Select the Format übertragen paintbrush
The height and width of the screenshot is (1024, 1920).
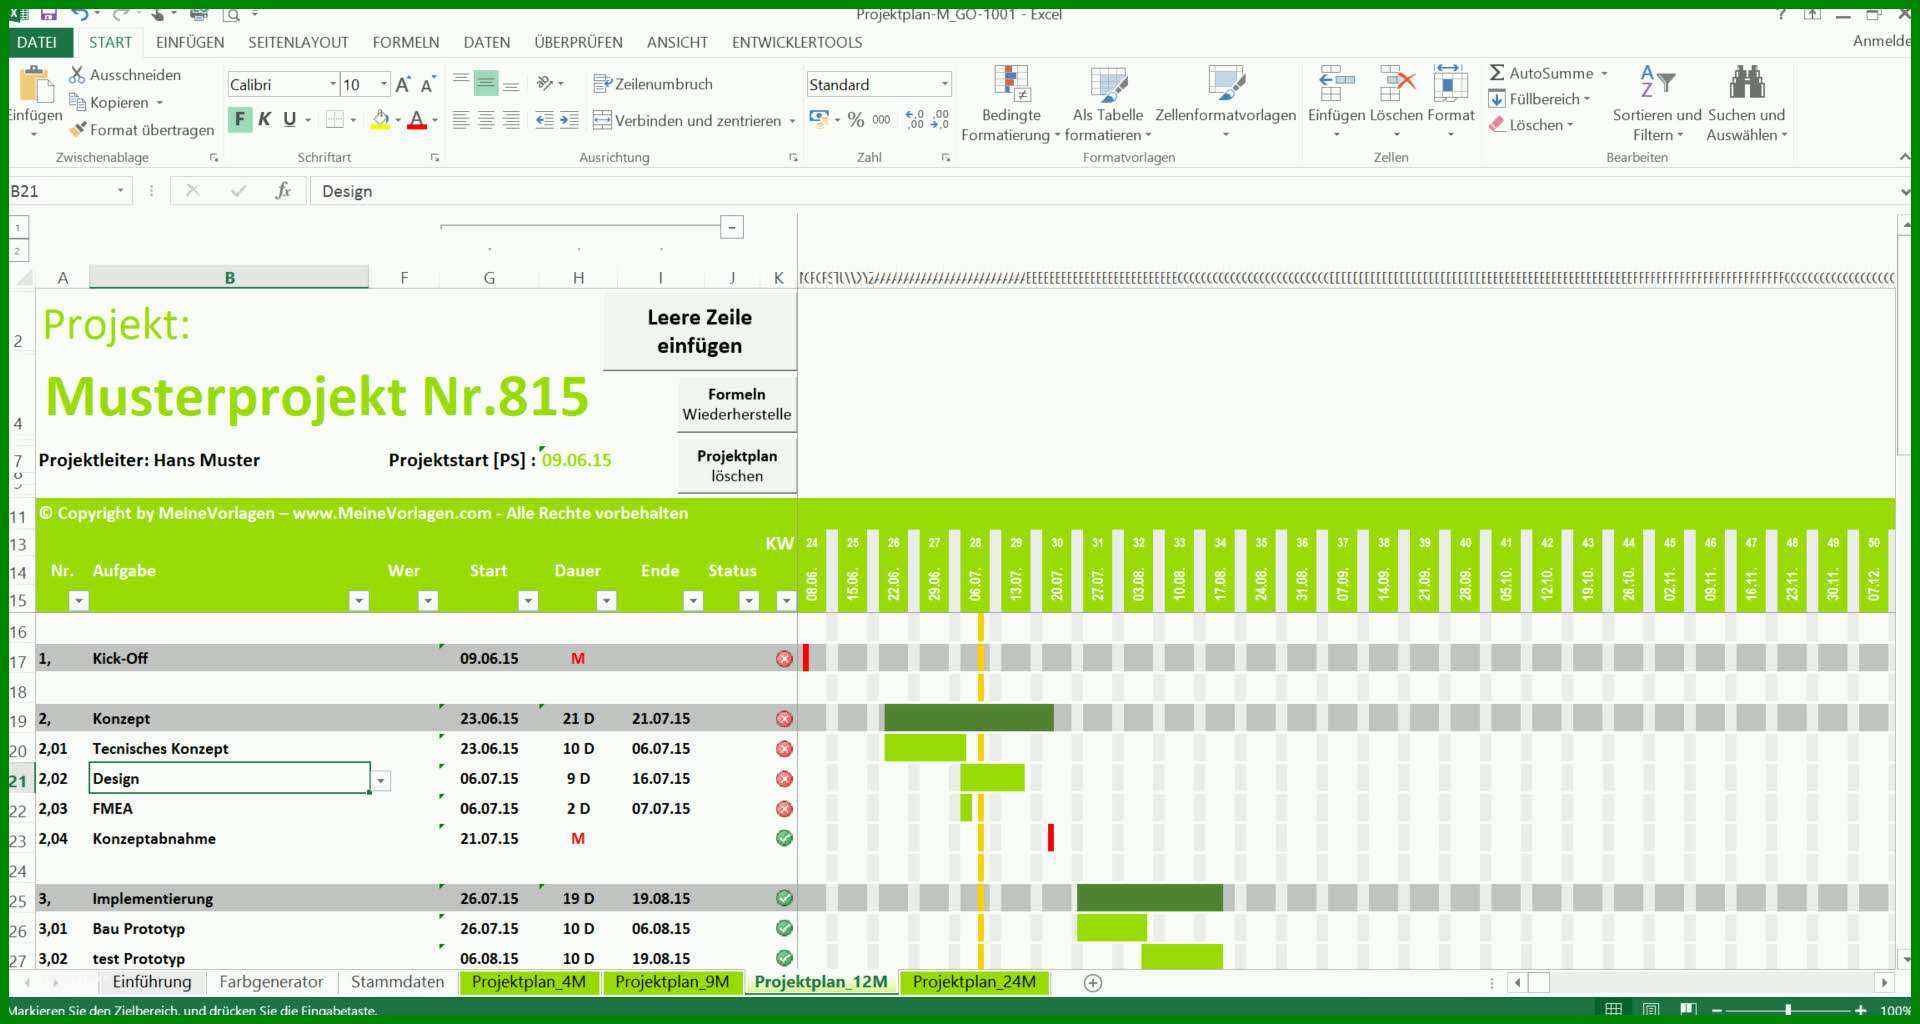point(77,130)
